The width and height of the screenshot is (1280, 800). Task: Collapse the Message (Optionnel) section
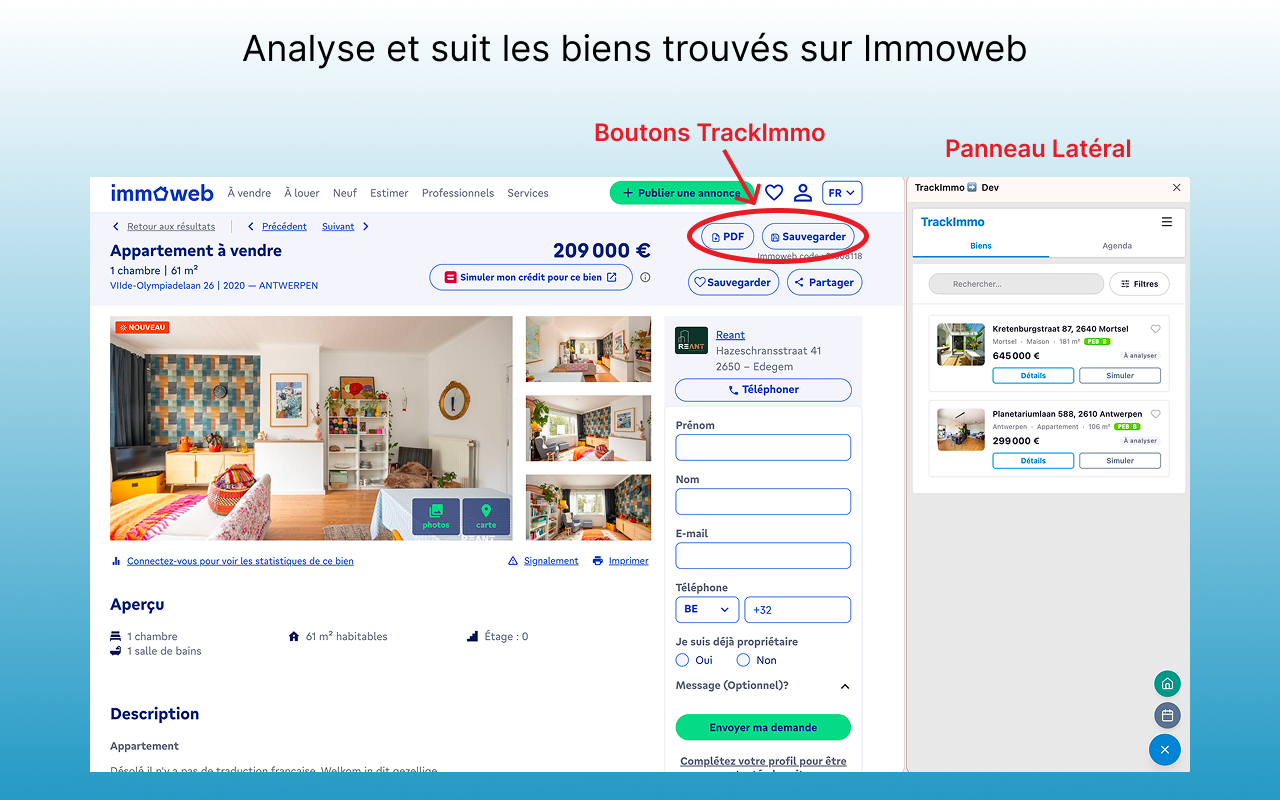pos(845,686)
